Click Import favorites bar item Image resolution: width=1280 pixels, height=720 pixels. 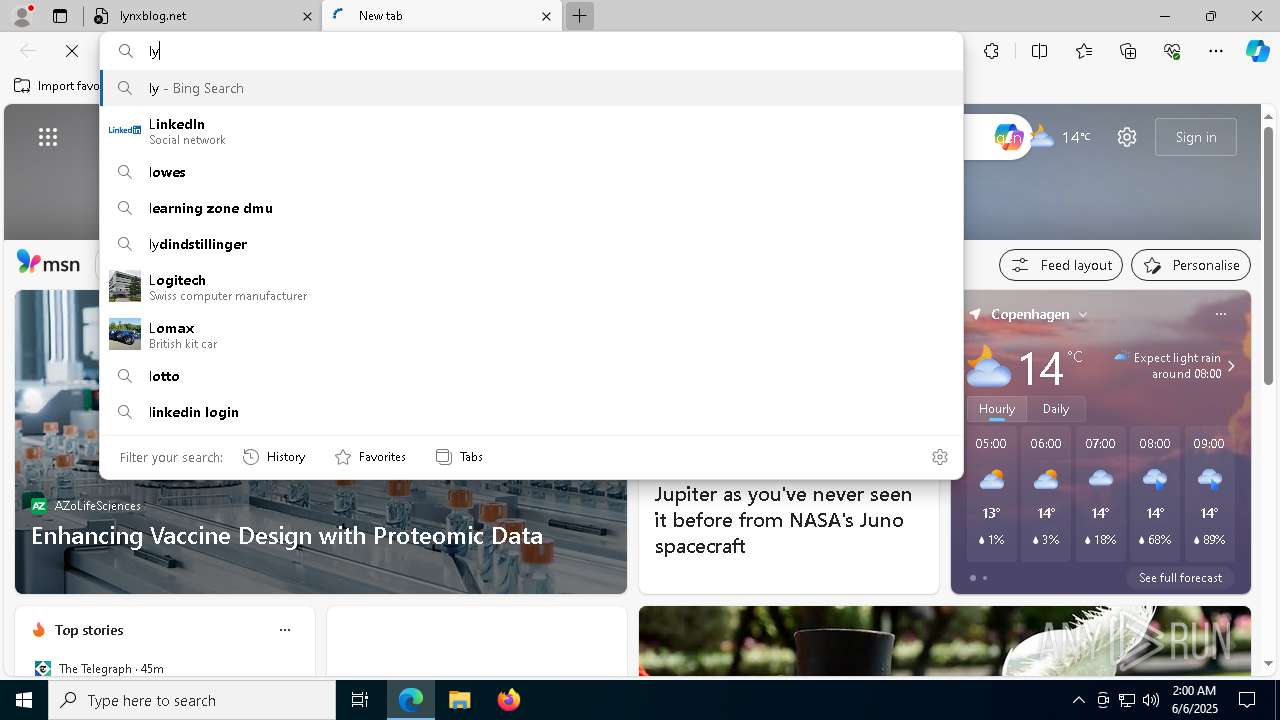click(x=56, y=86)
